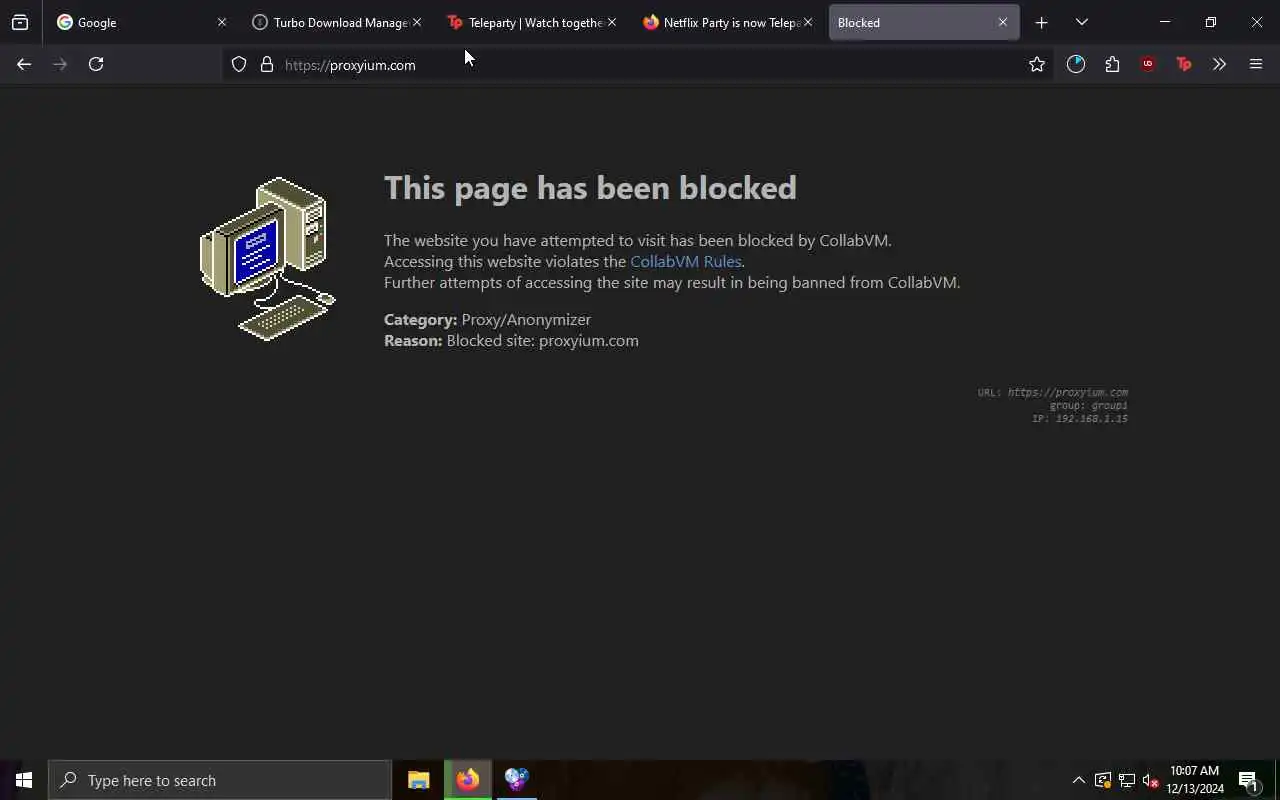Open the CollabVM Rules link
Screen dimensions: 1280x800
tap(685, 261)
